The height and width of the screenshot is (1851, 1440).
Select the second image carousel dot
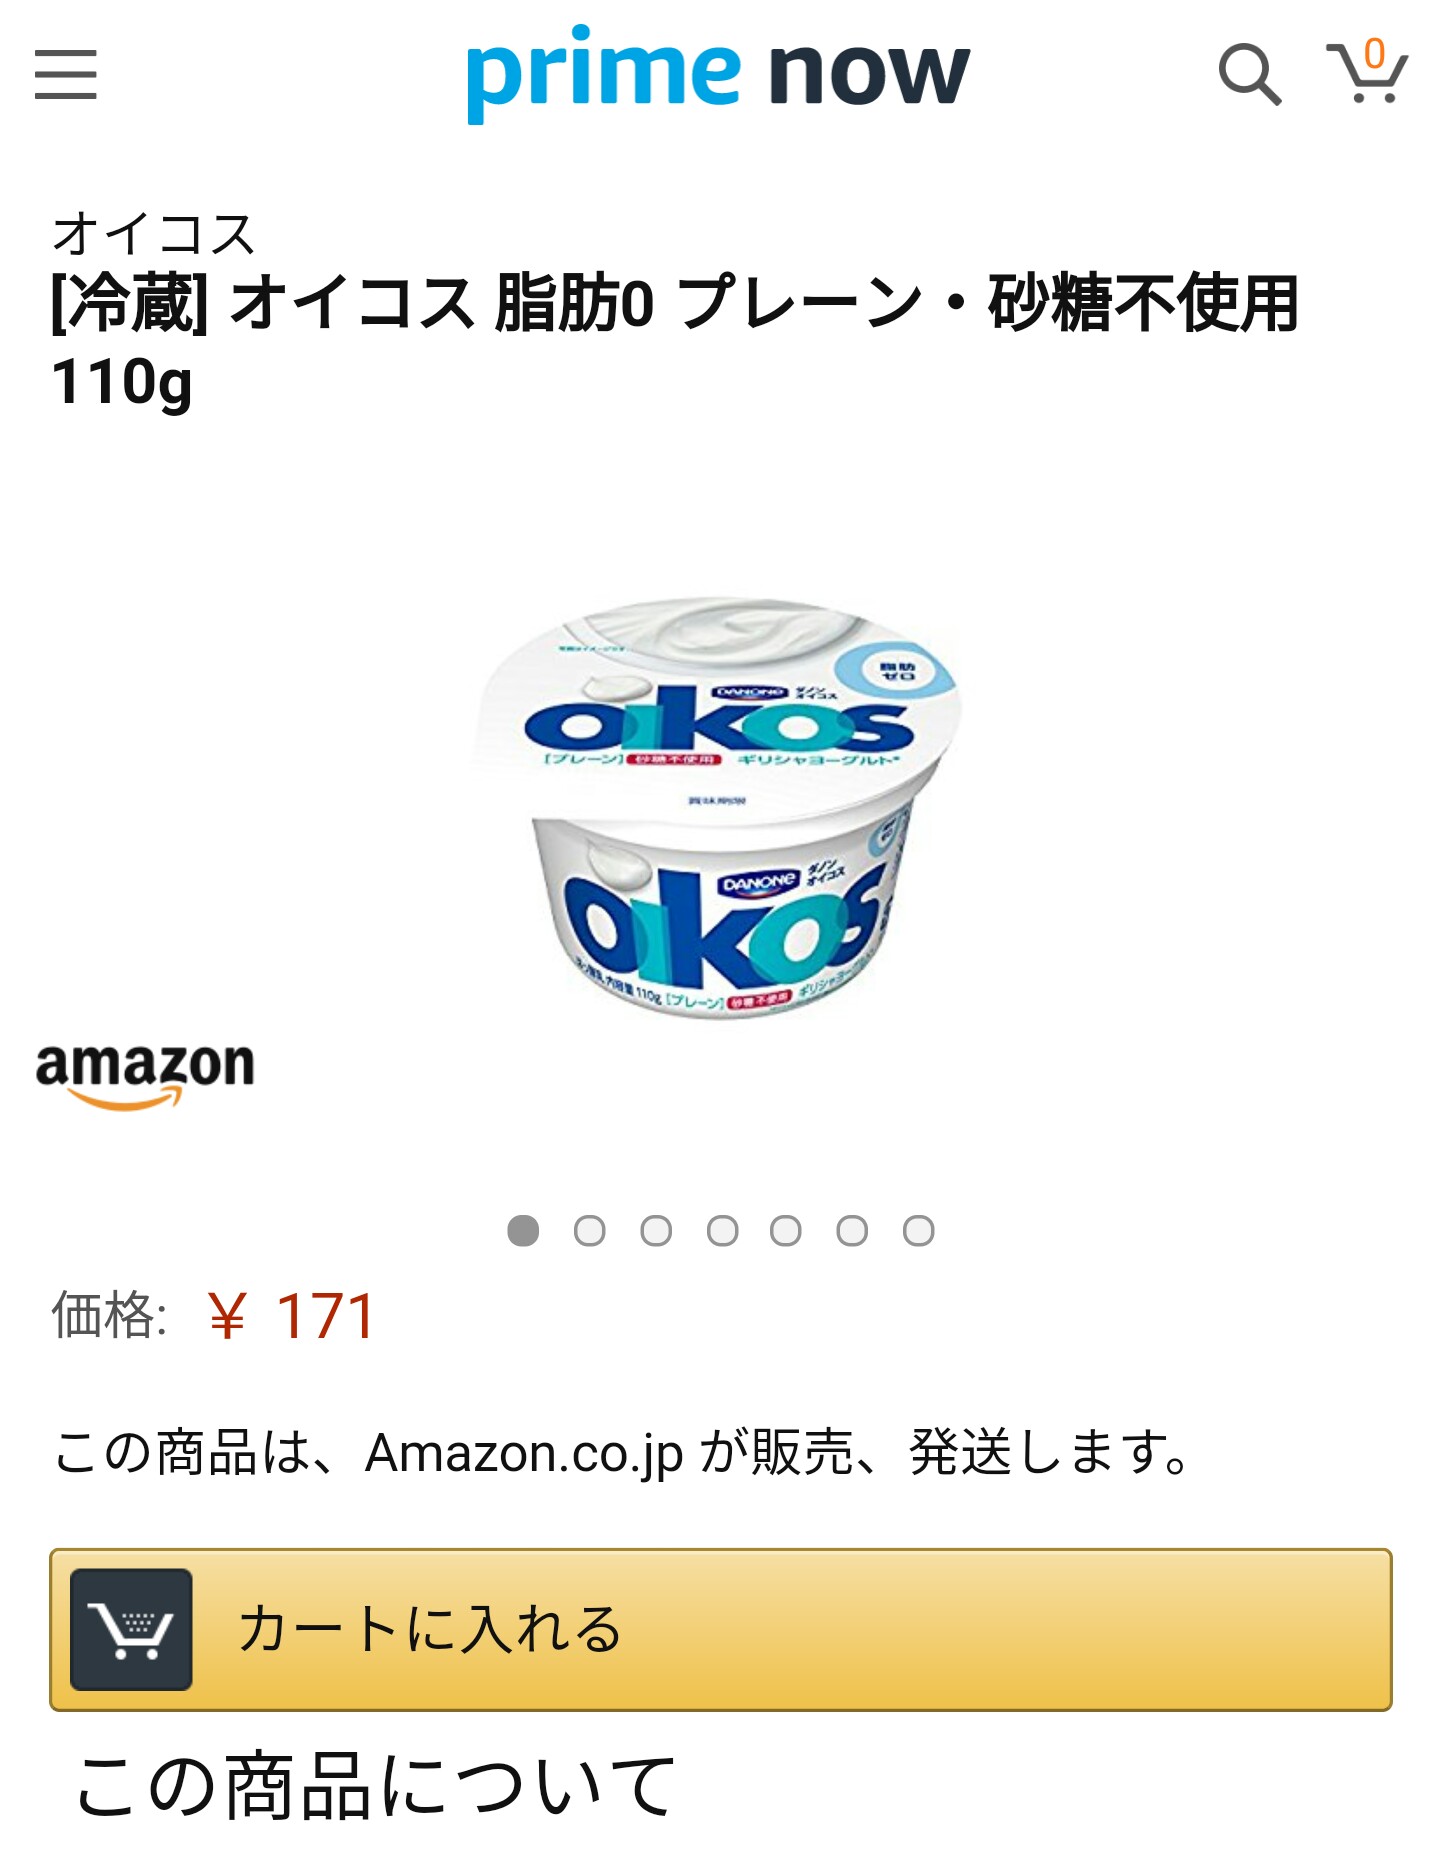589,1230
